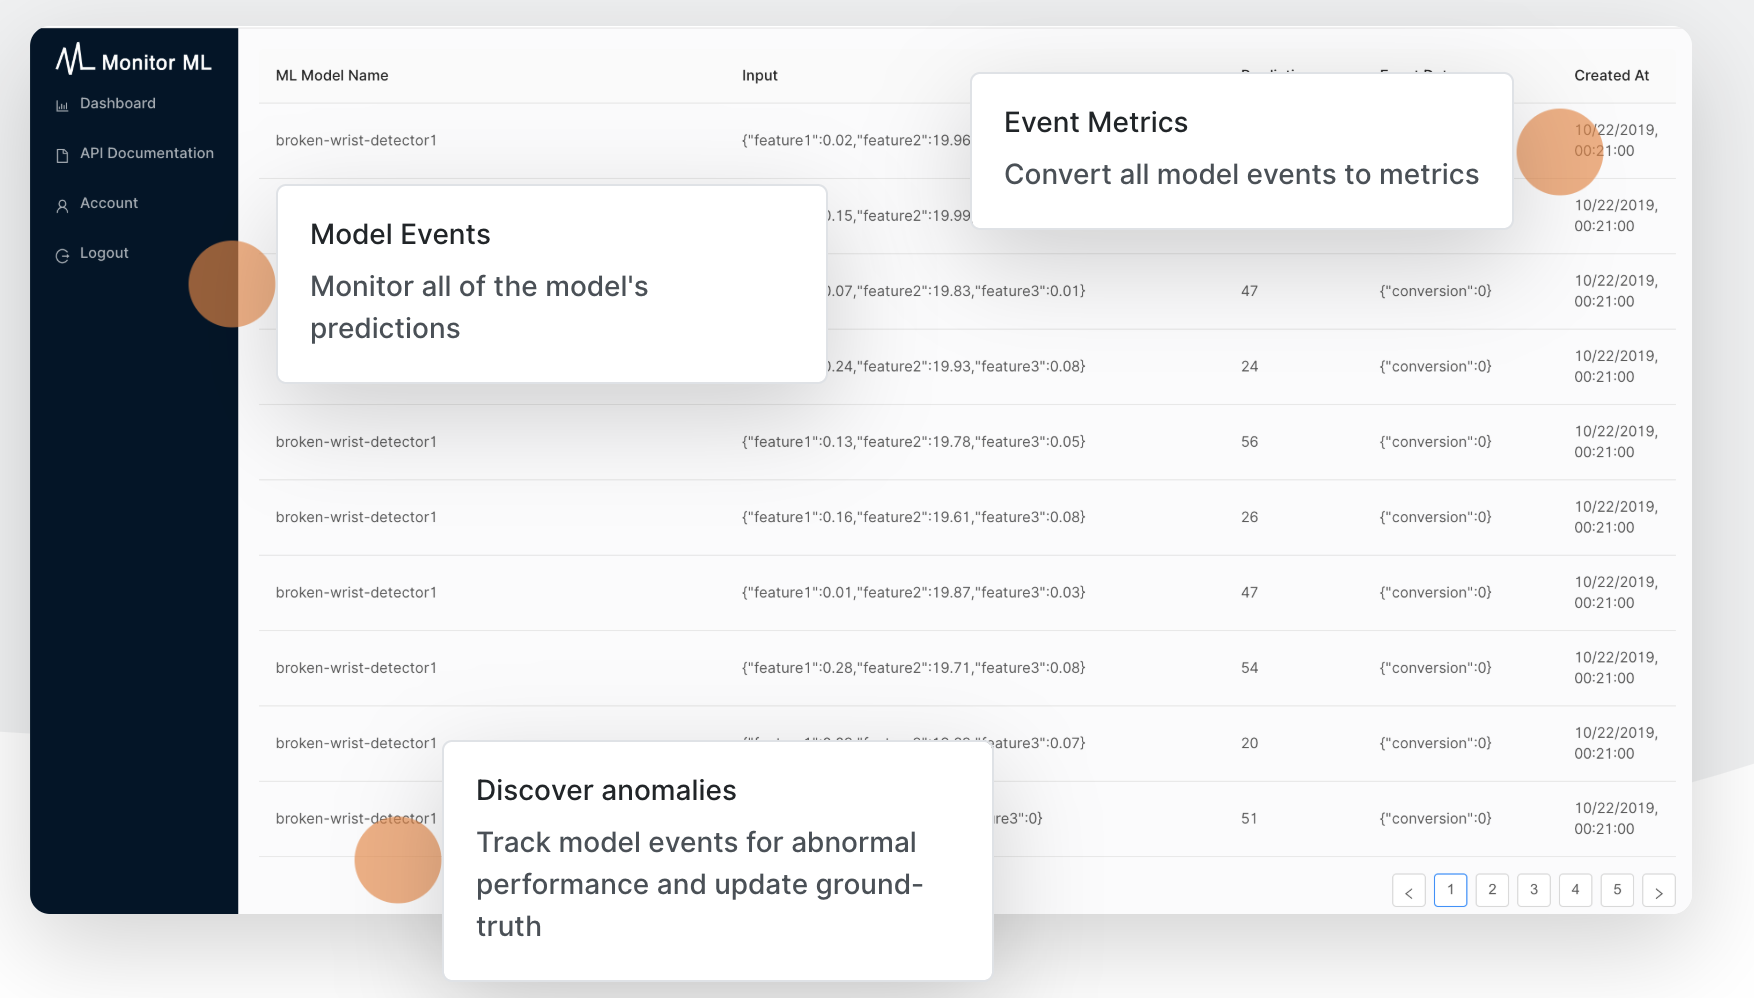Open Dashboard from the sidebar
1754x998 pixels.
pos(117,103)
